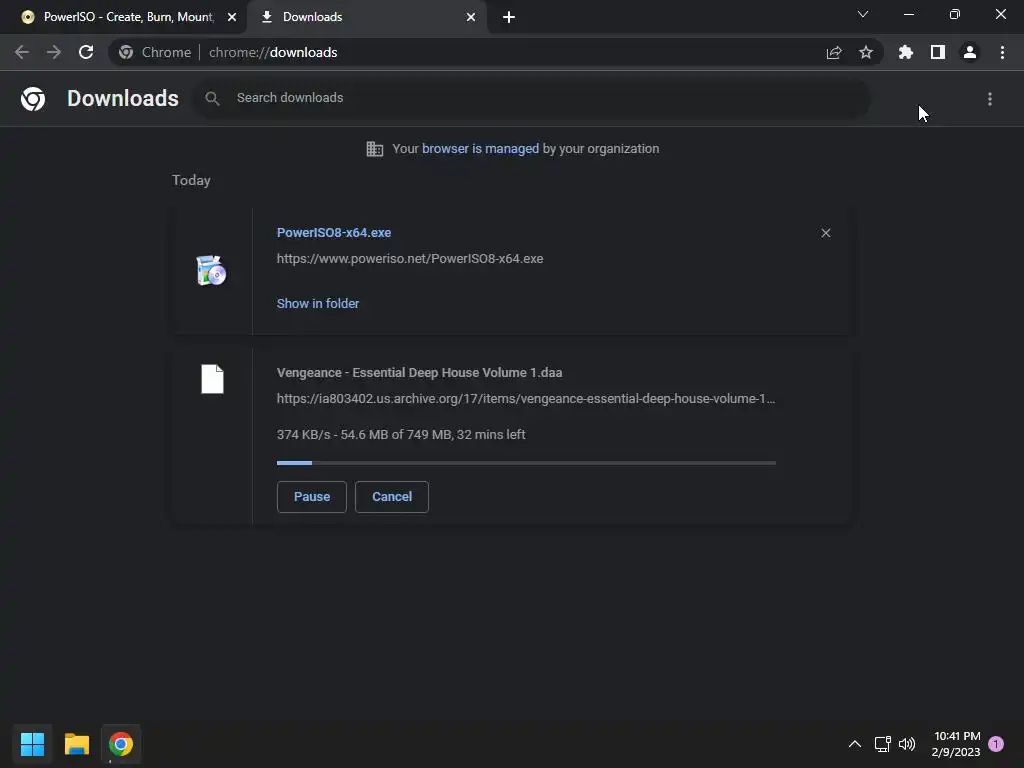Show hidden system tray icons
The height and width of the screenshot is (768, 1024).
(854, 744)
